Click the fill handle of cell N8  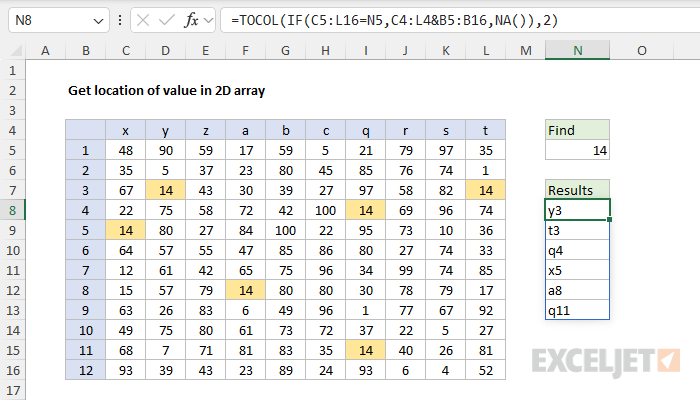[x=609, y=220]
